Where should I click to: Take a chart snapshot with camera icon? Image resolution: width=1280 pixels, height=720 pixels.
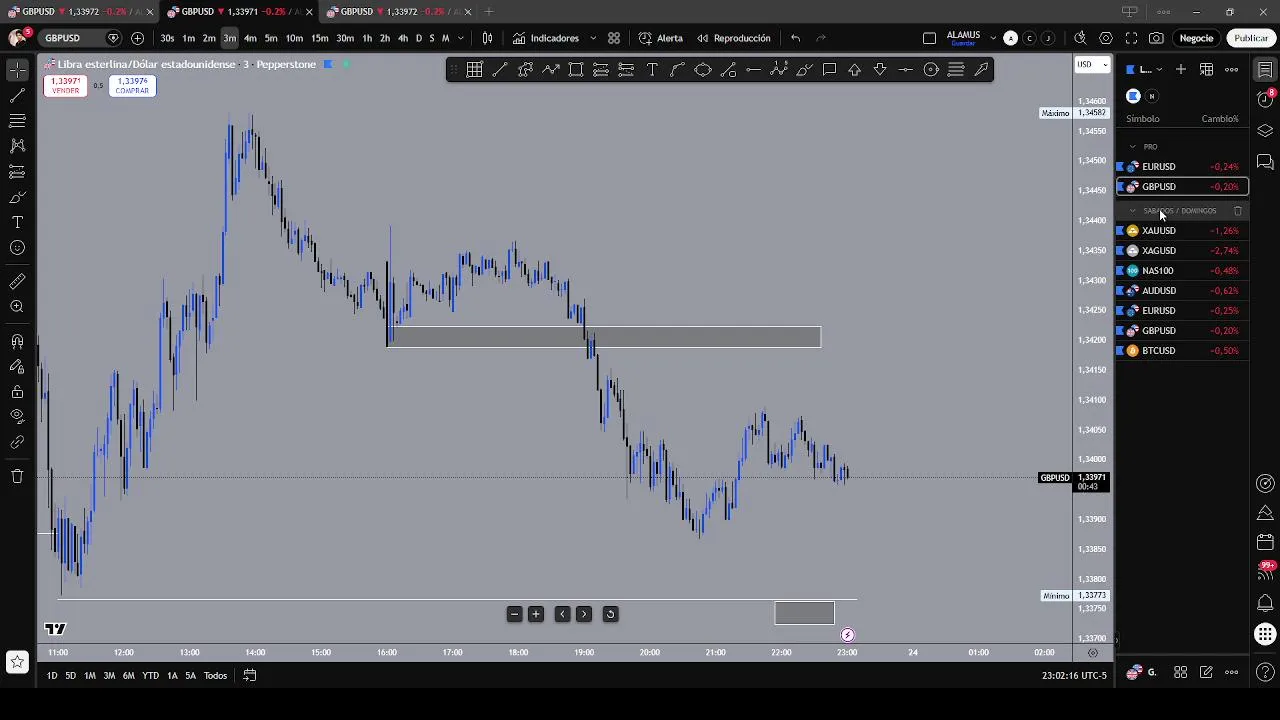click(x=1156, y=38)
